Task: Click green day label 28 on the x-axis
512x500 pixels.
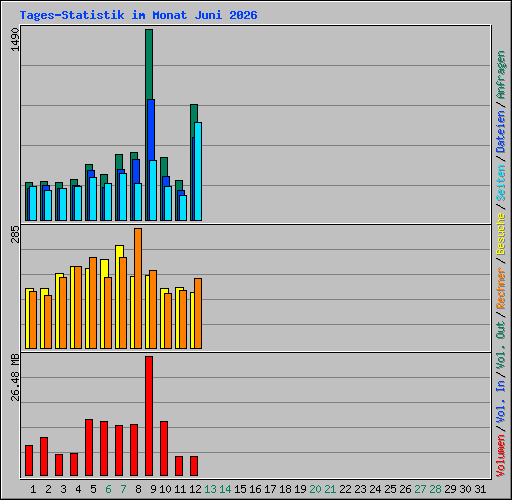Action: tap(435, 489)
